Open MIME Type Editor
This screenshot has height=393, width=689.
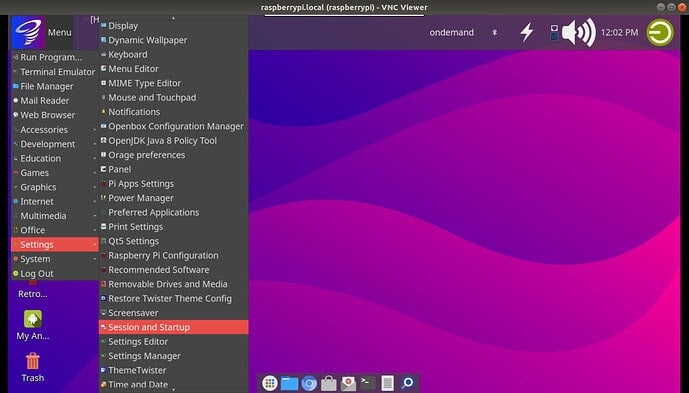point(174,83)
